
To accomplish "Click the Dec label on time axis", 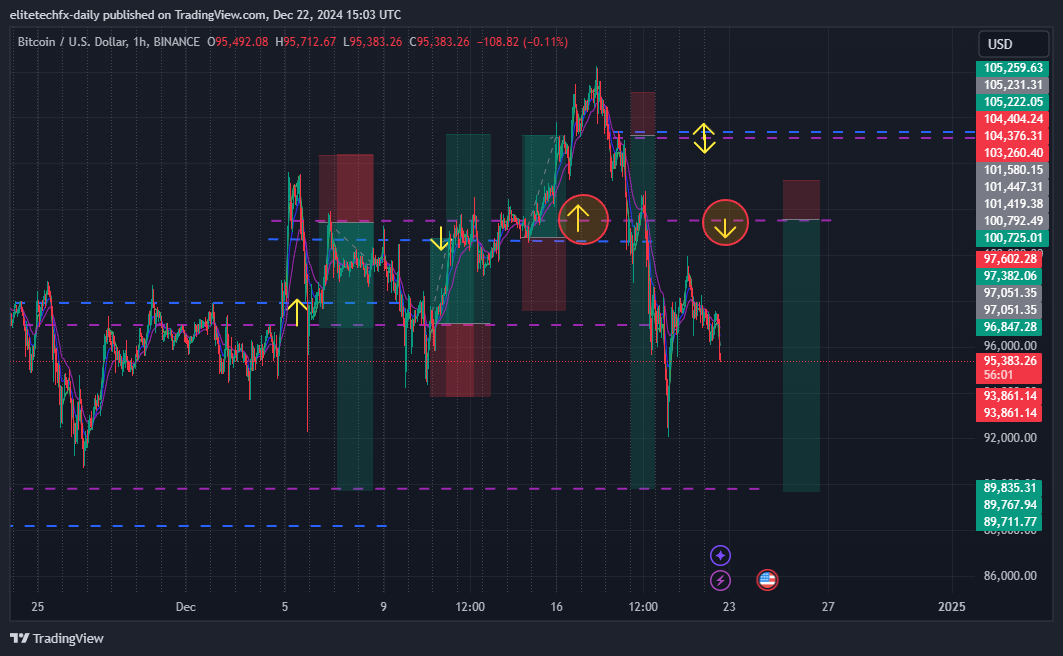I will click(186, 607).
